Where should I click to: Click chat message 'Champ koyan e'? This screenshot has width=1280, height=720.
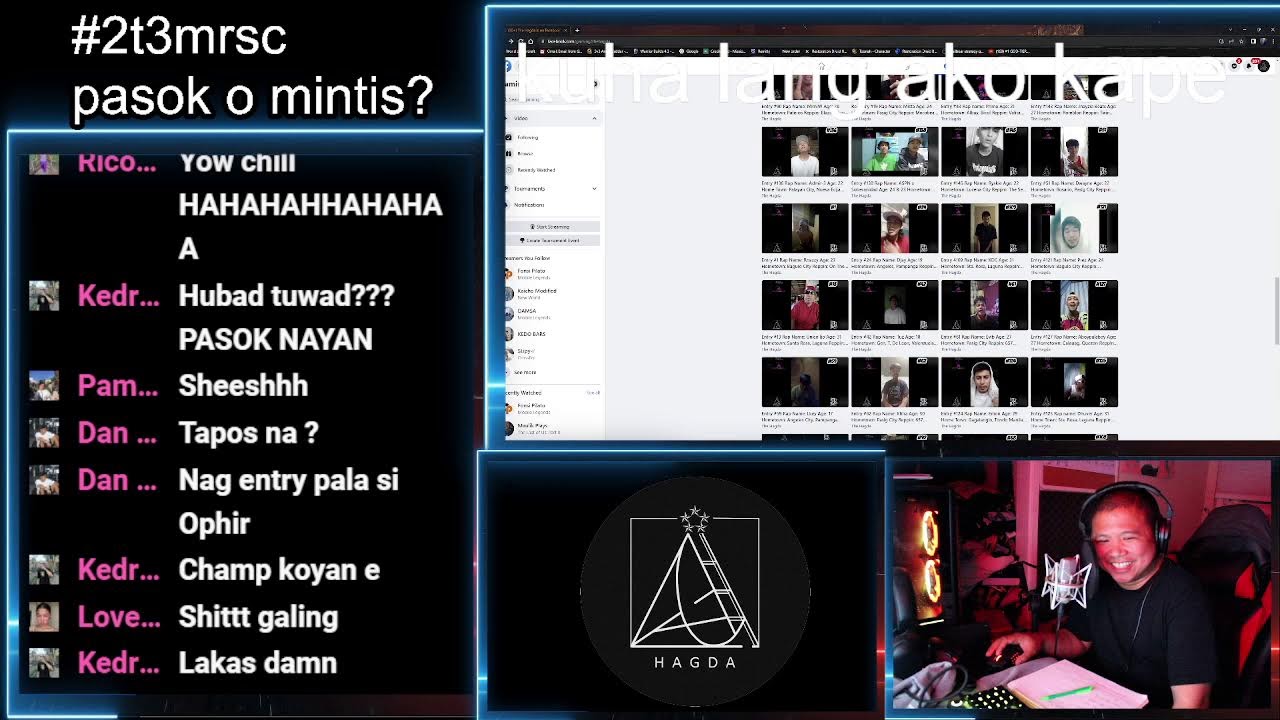(x=279, y=570)
